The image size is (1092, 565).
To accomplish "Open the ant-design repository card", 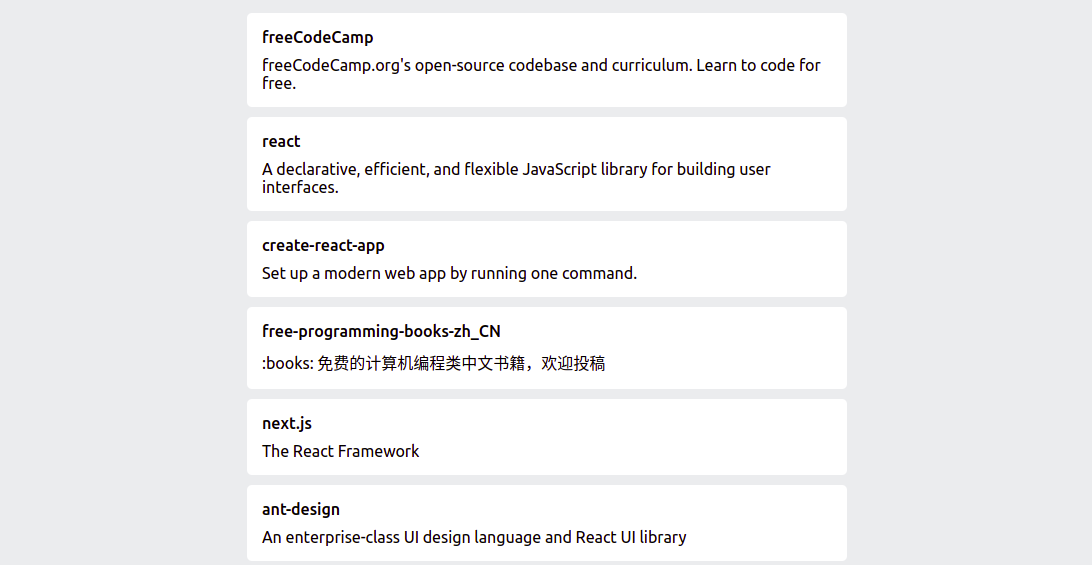I will 547,523.
